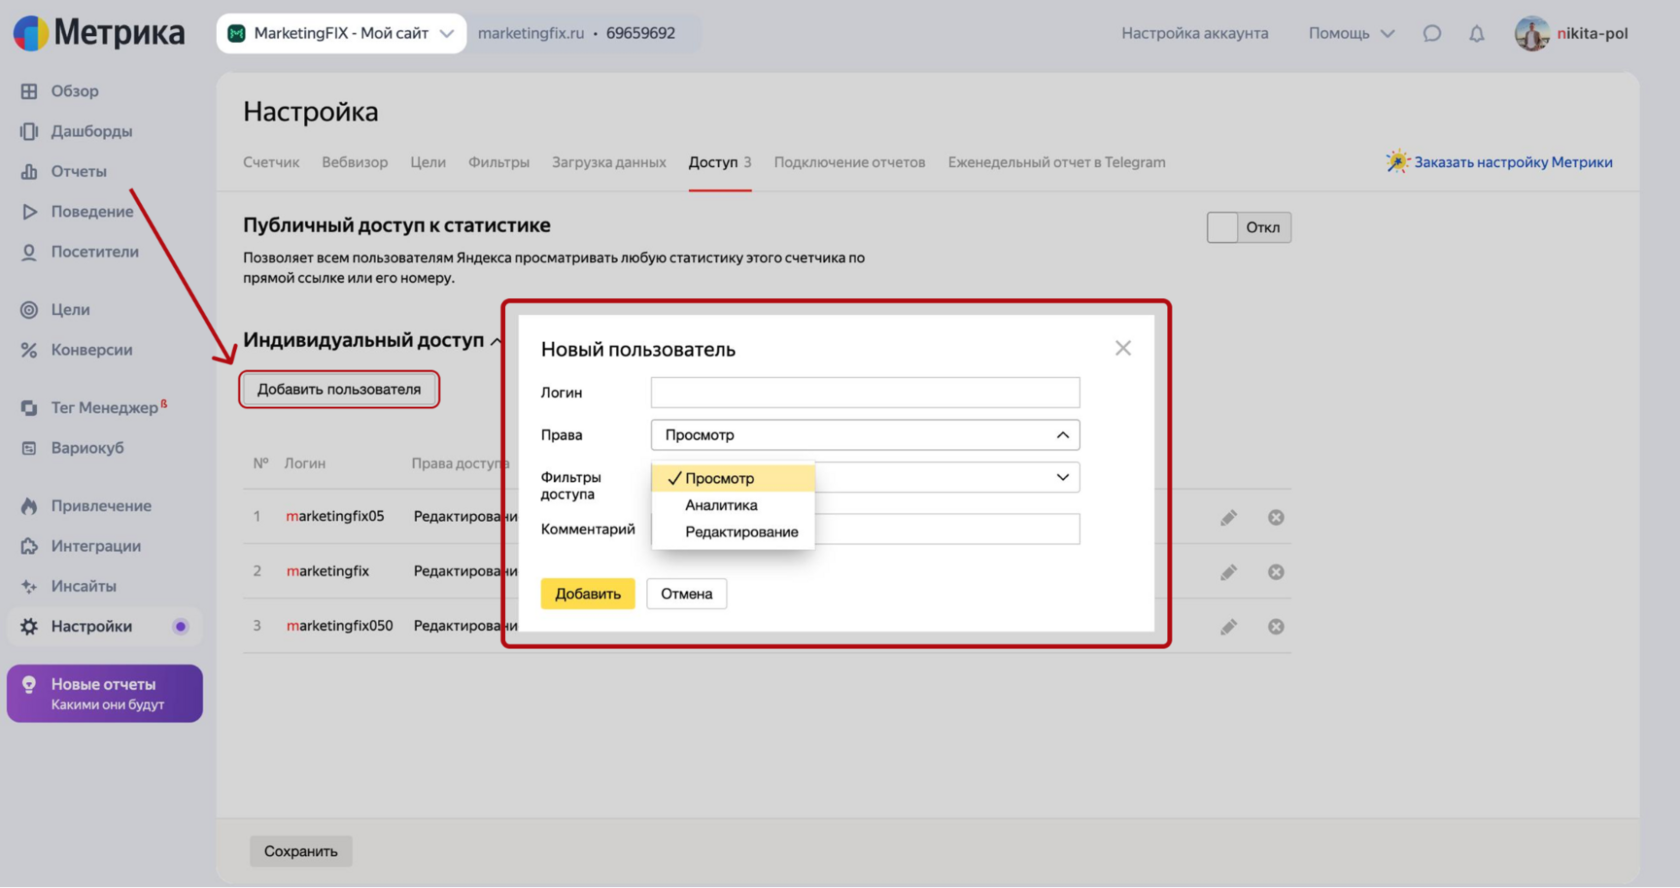Click the yellow Добавить button
The image size is (1680, 888).
588,594
